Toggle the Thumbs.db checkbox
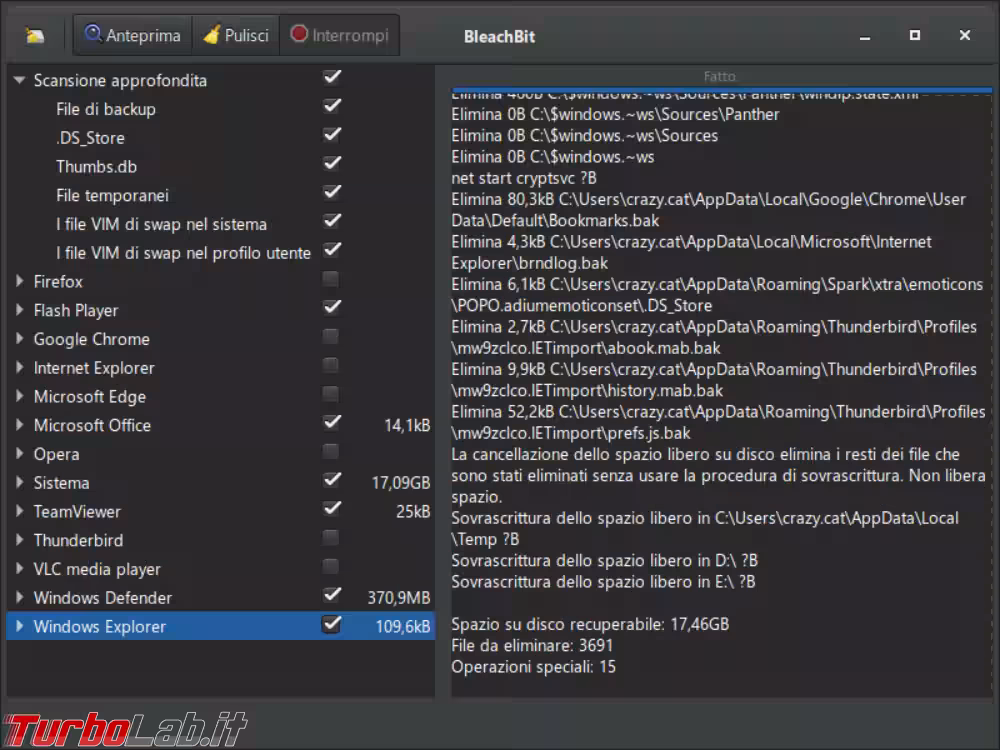 point(332,163)
